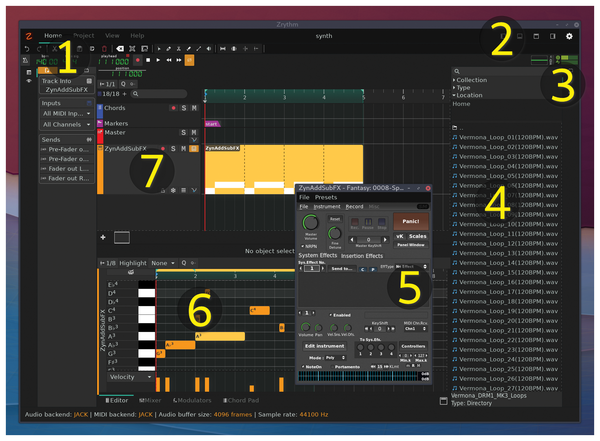Click the Loop selection icon
Screen dimensions: 600x441
[x=144, y=49]
